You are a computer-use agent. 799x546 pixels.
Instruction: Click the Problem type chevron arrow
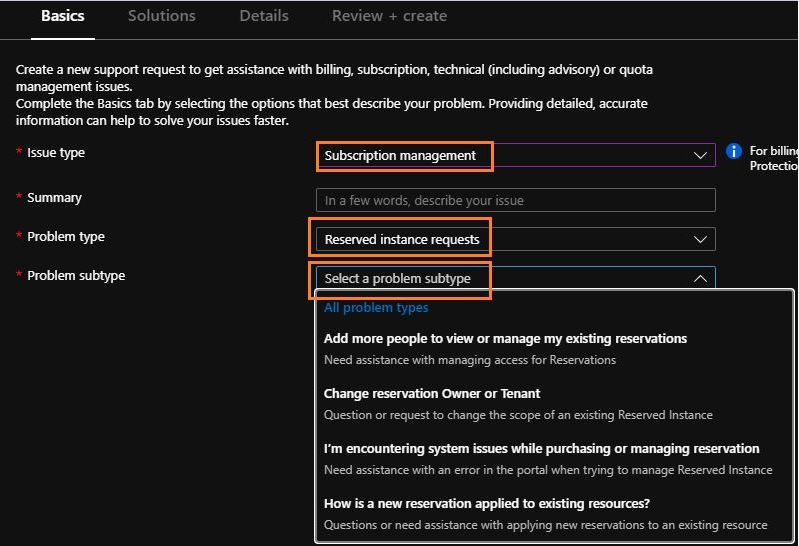pos(700,239)
